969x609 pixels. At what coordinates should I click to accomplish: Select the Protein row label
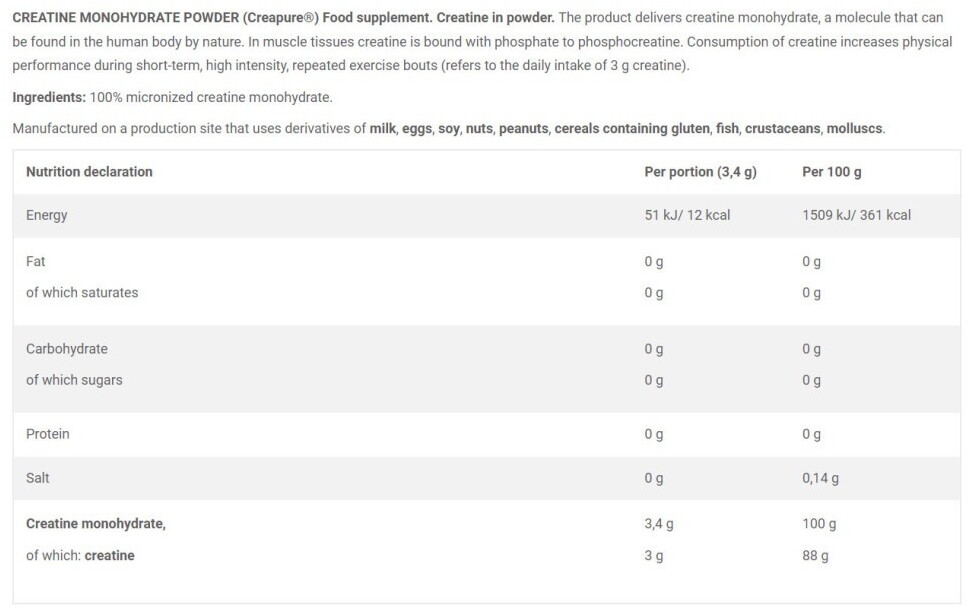click(x=48, y=434)
